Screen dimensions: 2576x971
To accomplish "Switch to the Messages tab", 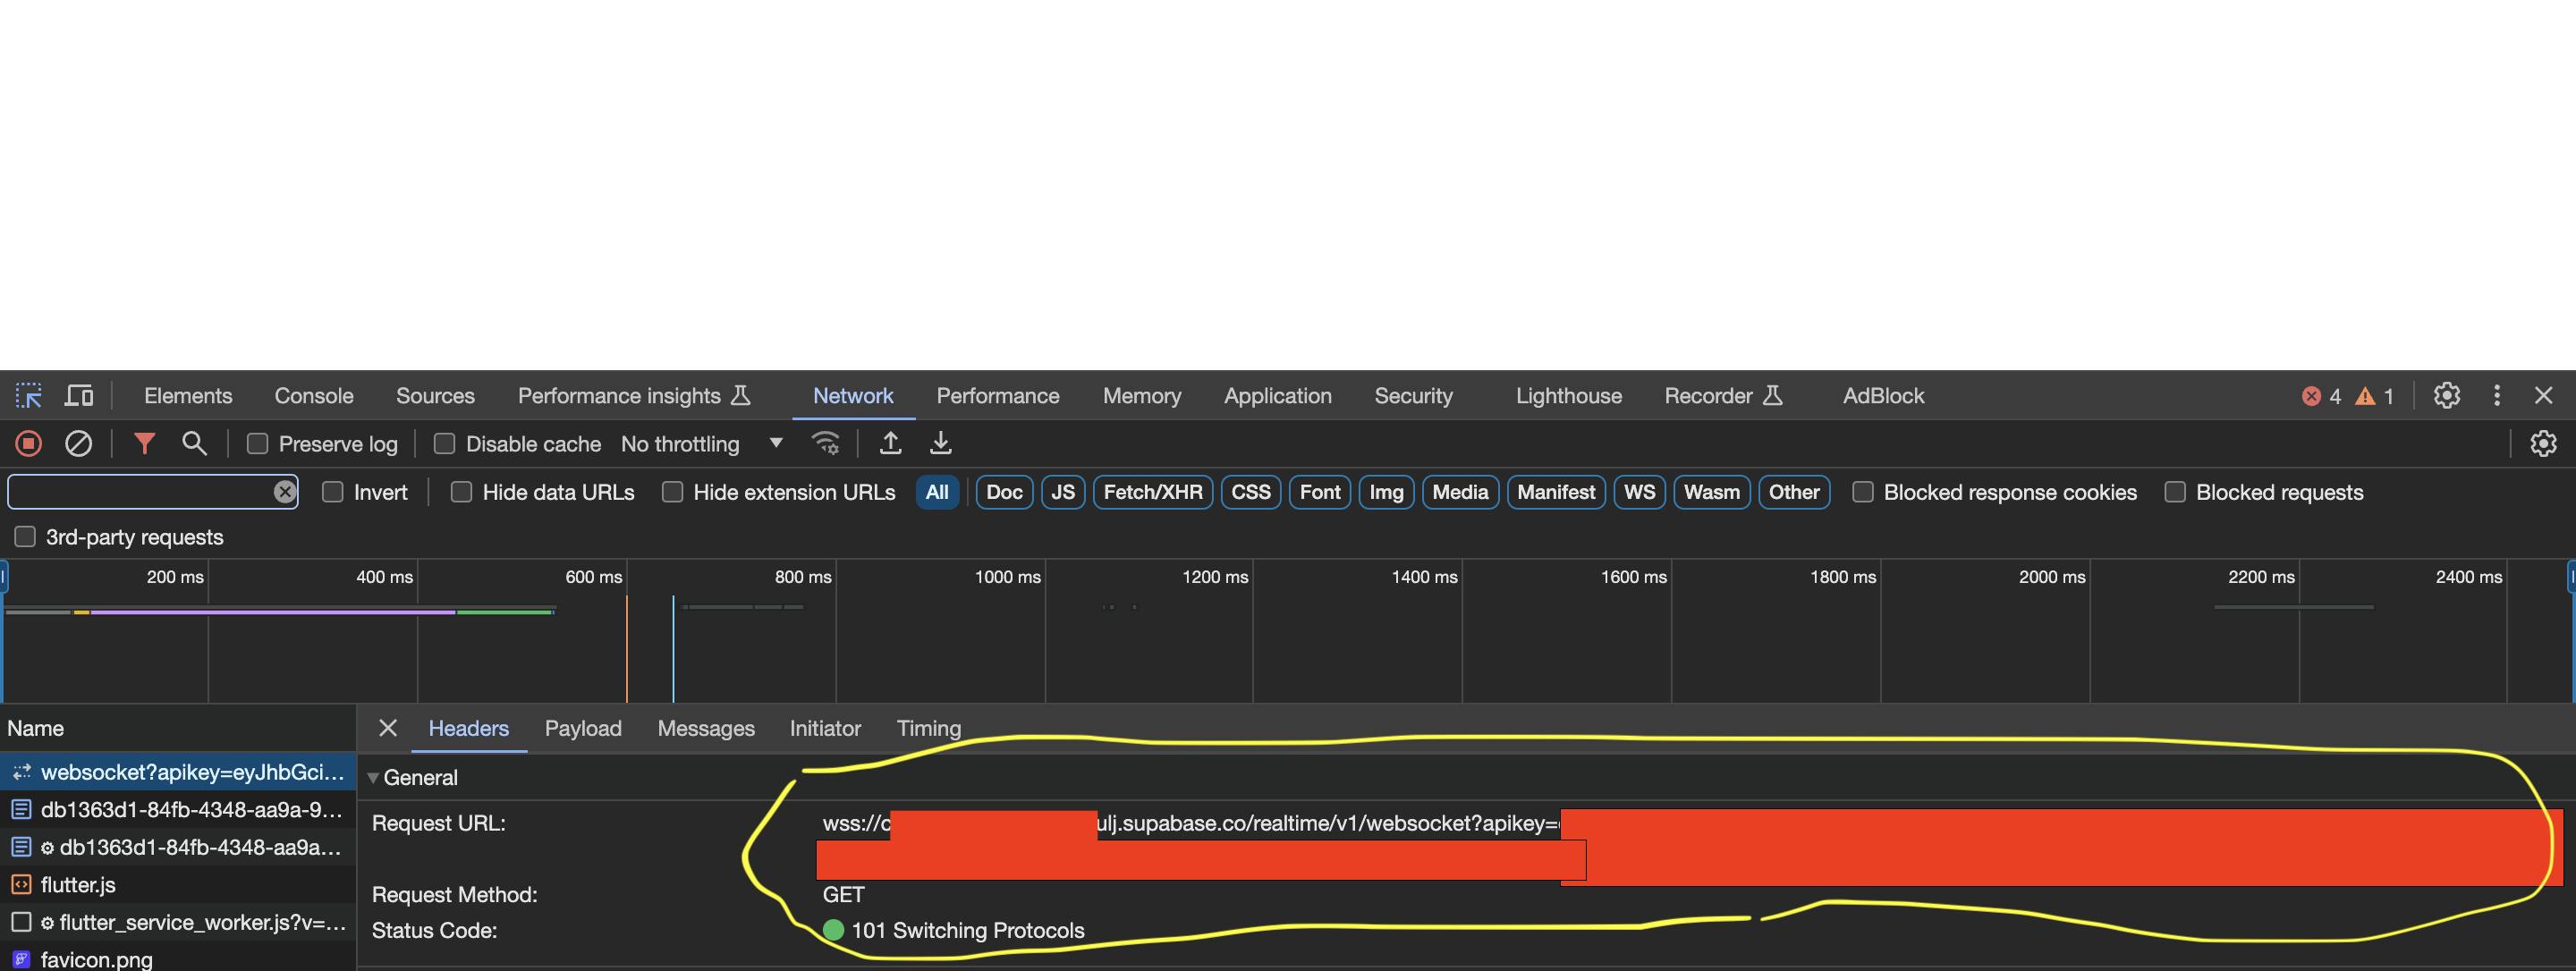I will coord(705,729).
